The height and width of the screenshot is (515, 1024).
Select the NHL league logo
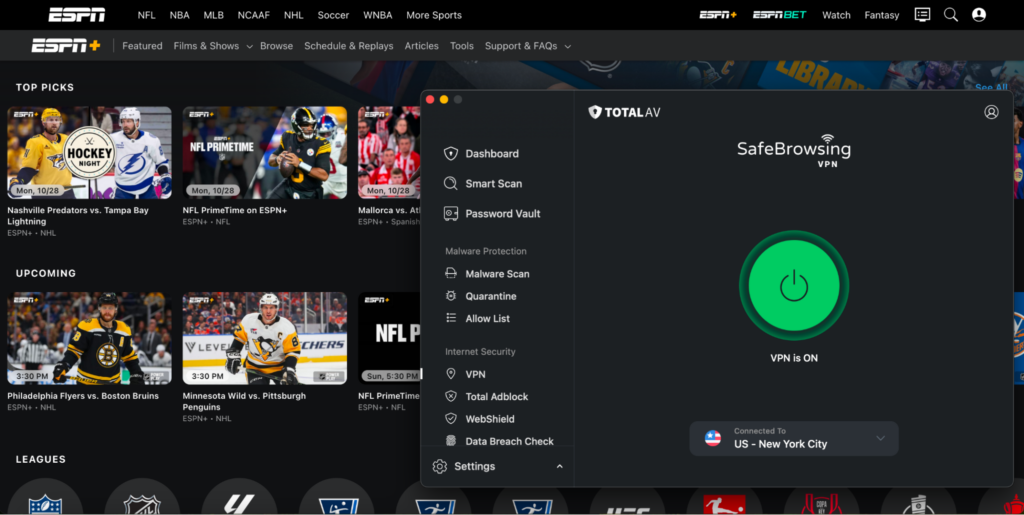142,503
